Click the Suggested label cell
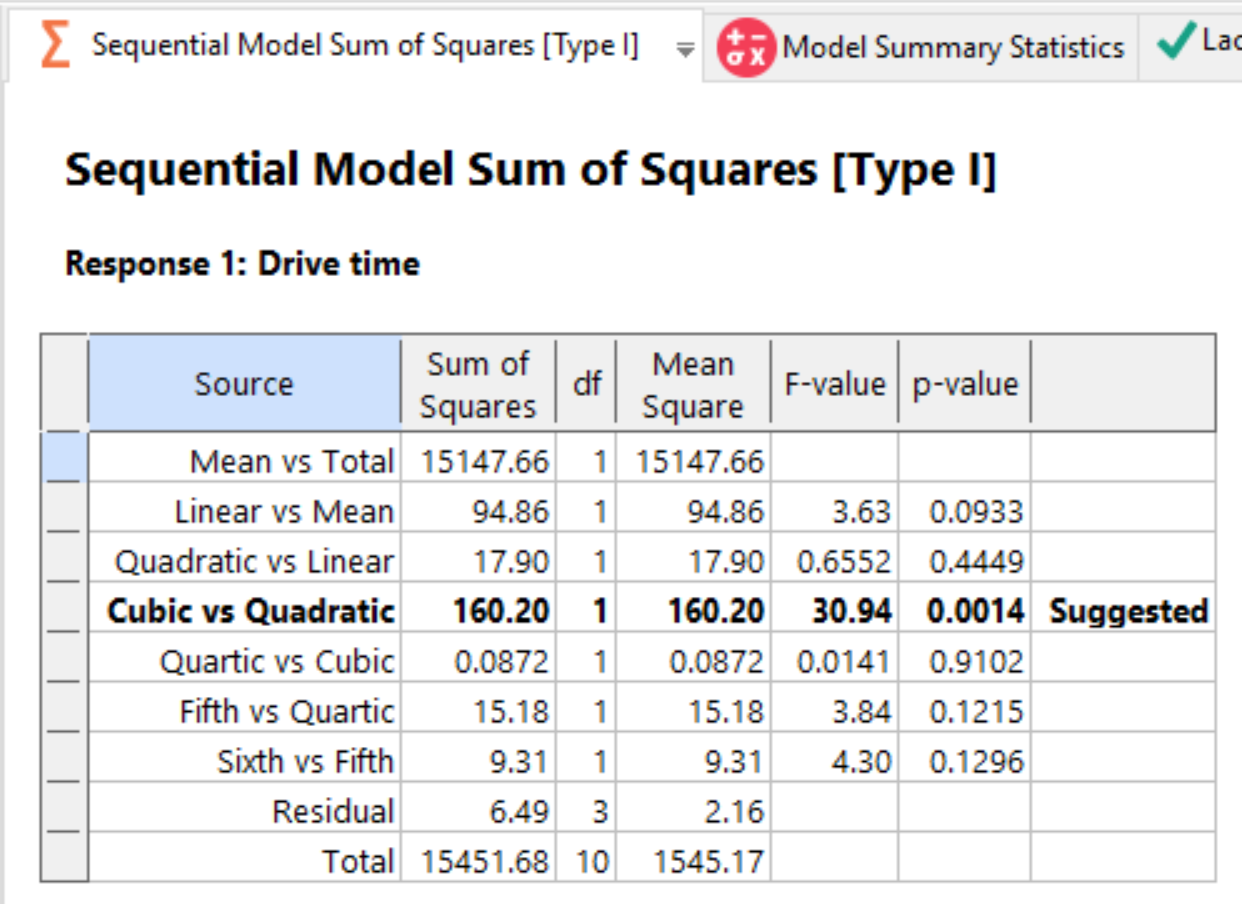The image size is (1242, 904). tap(1127, 611)
